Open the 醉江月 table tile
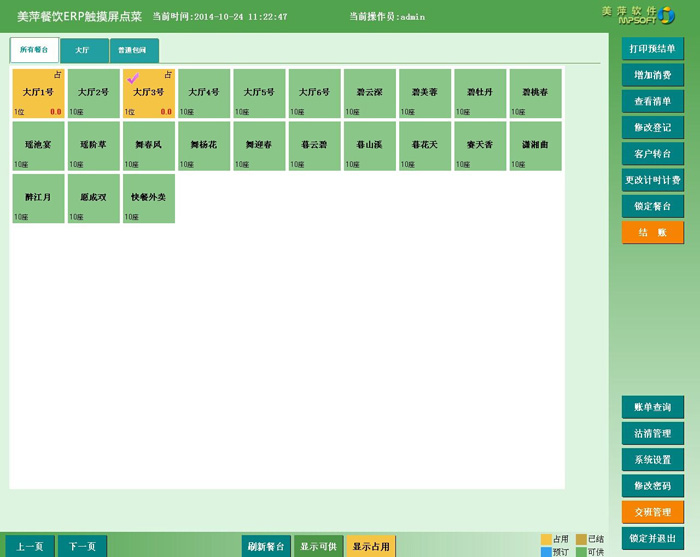Viewport: 700px width, 557px height. coord(38,198)
